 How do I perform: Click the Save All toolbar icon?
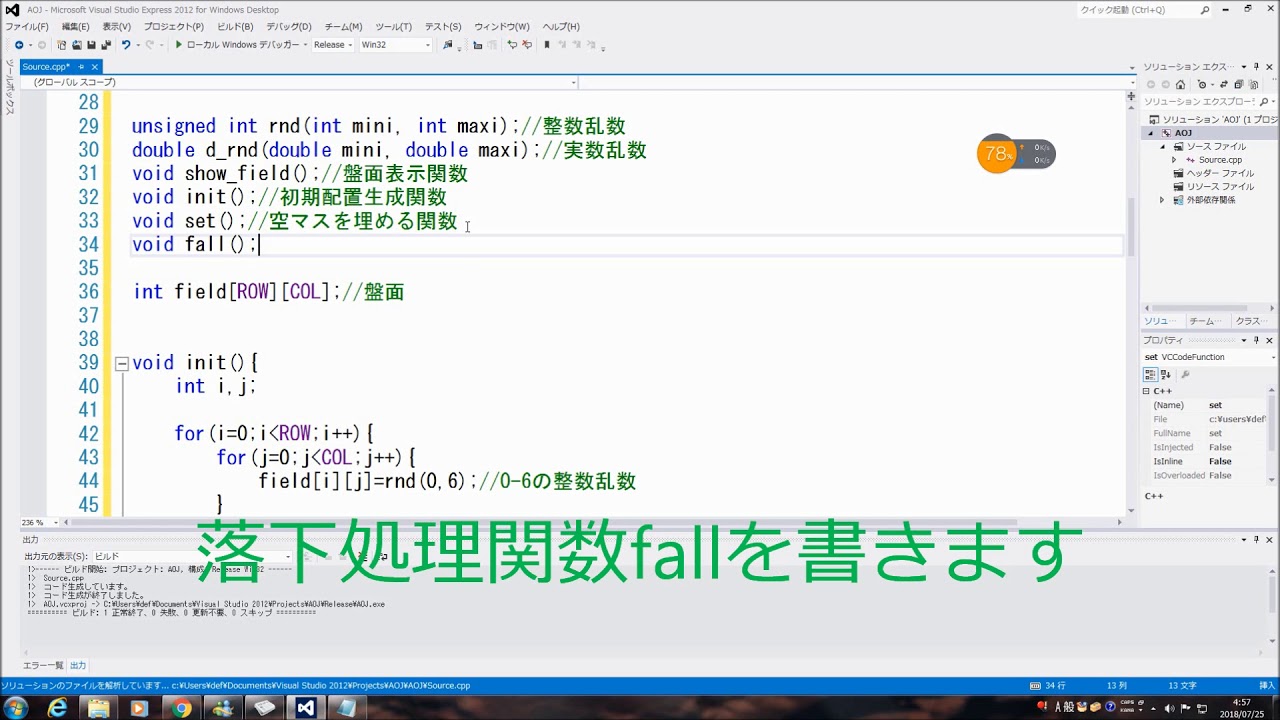105,45
